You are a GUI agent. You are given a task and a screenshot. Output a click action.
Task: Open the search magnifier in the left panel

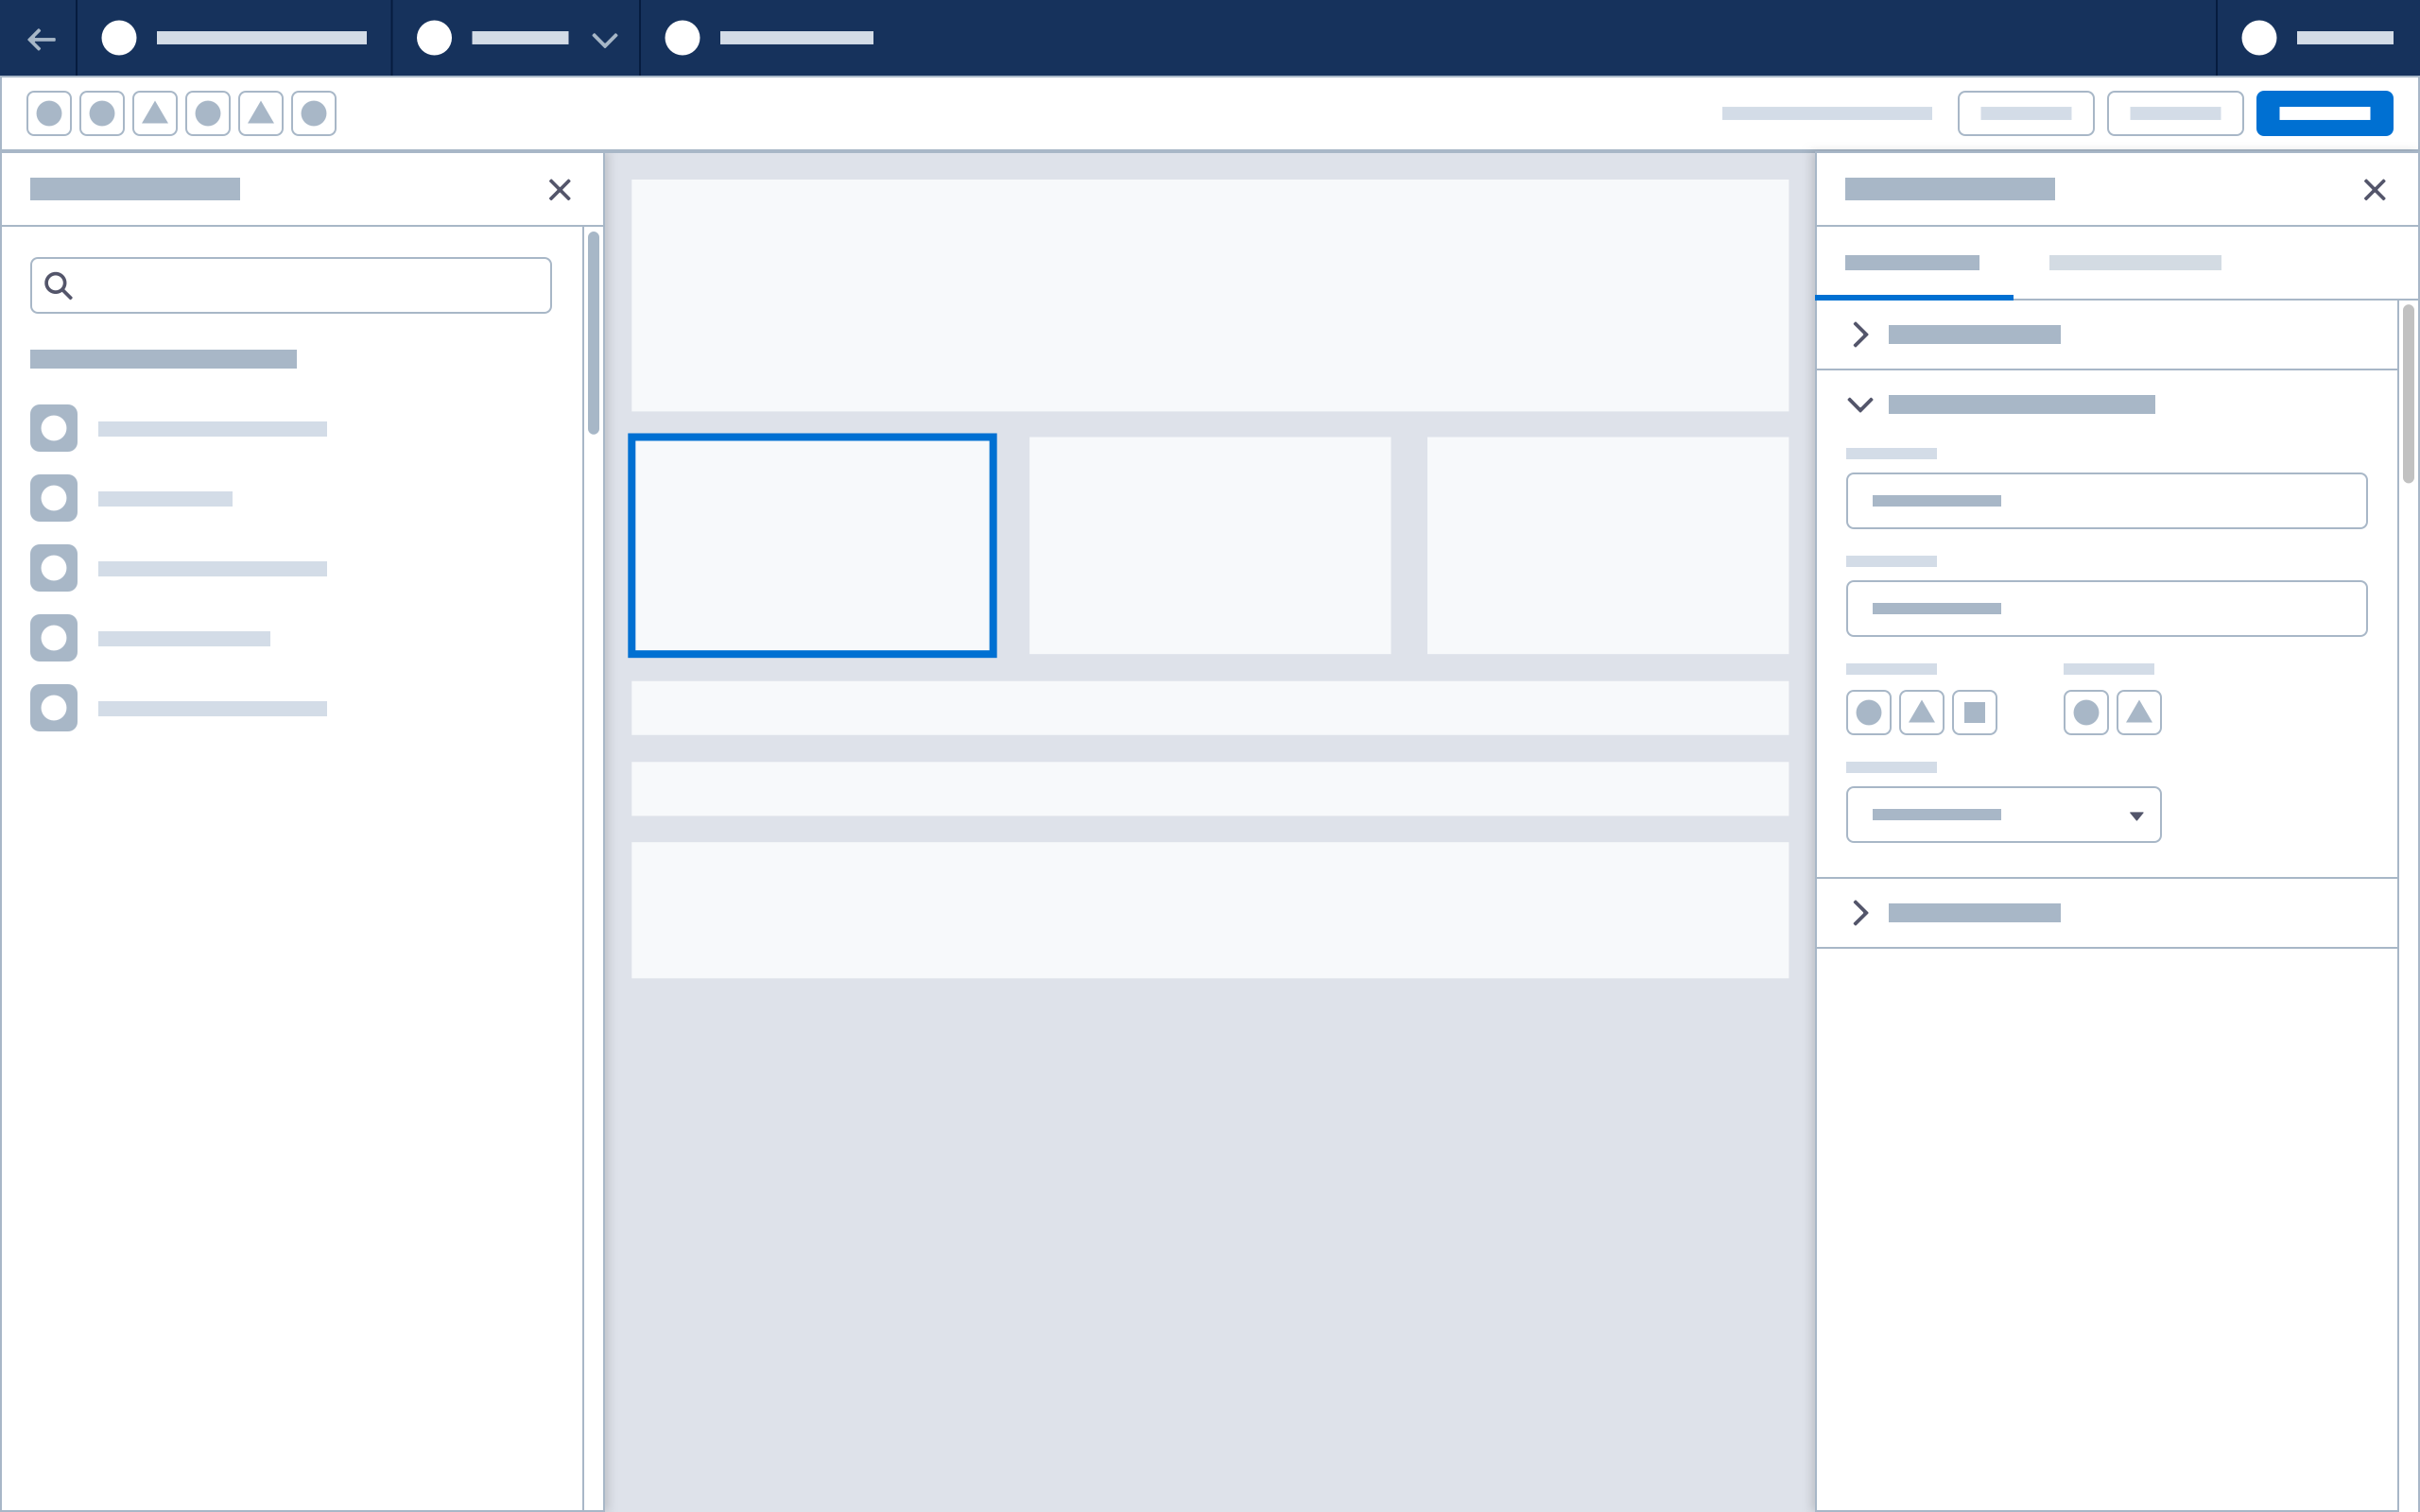[57, 285]
